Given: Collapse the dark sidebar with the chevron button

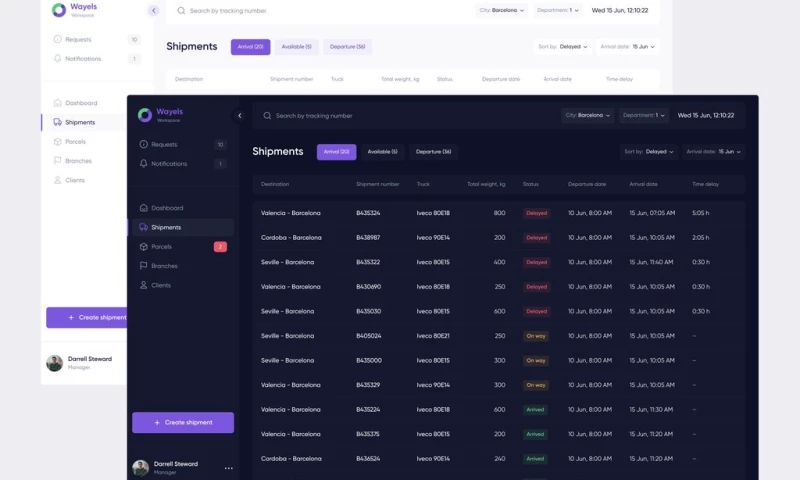Looking at the screenshot, I should (239, 116).
